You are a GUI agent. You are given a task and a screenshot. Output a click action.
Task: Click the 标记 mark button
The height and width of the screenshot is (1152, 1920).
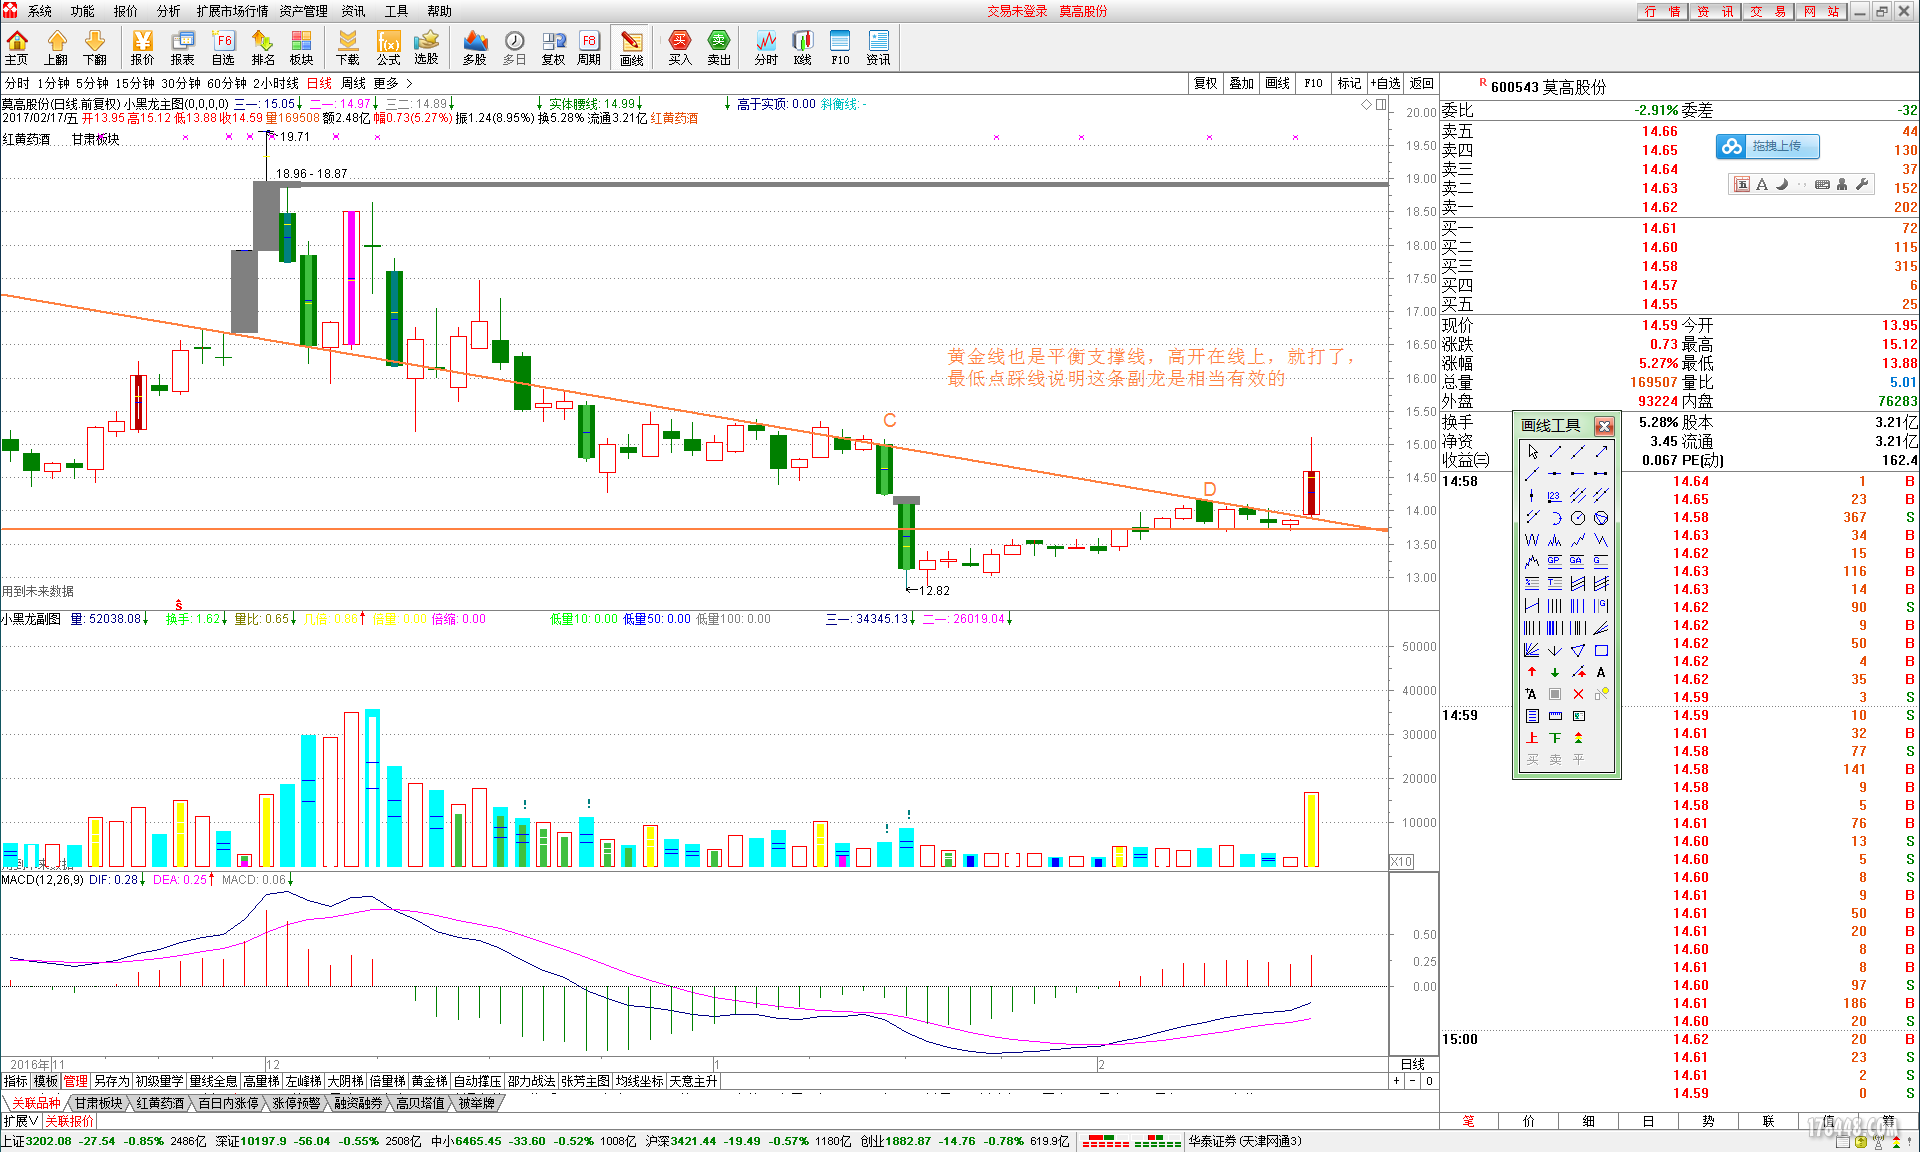1350,83
